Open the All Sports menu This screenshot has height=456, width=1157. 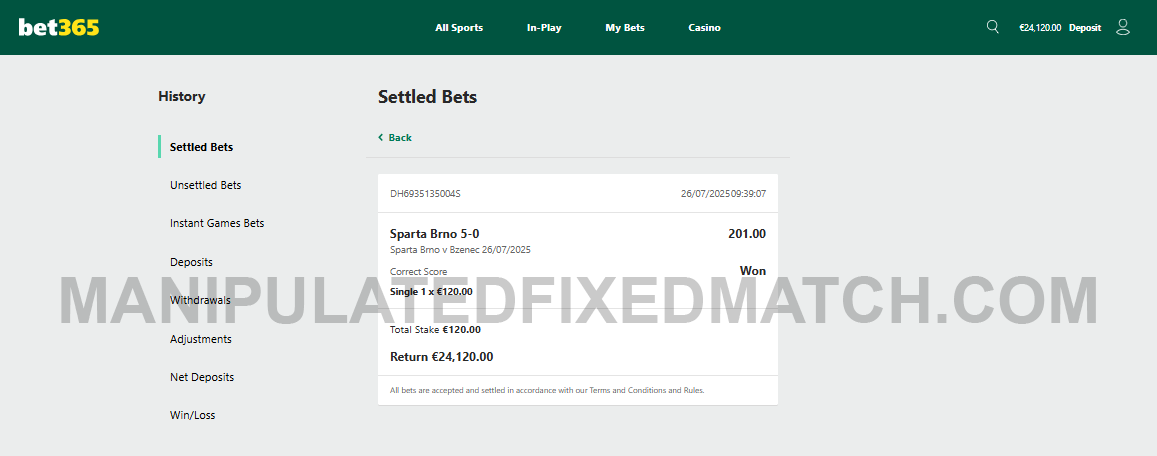click(459, 28)
